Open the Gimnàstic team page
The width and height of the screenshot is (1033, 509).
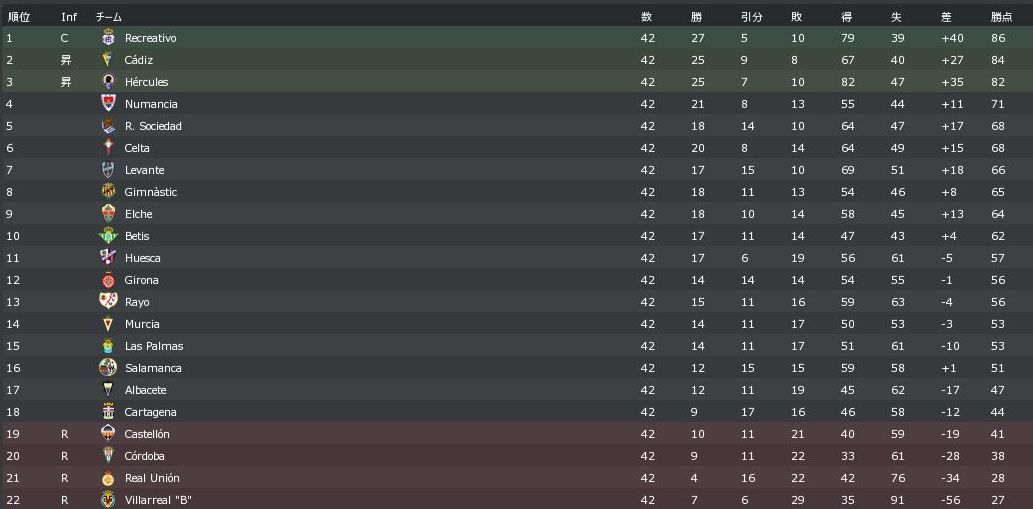[150, 192]
